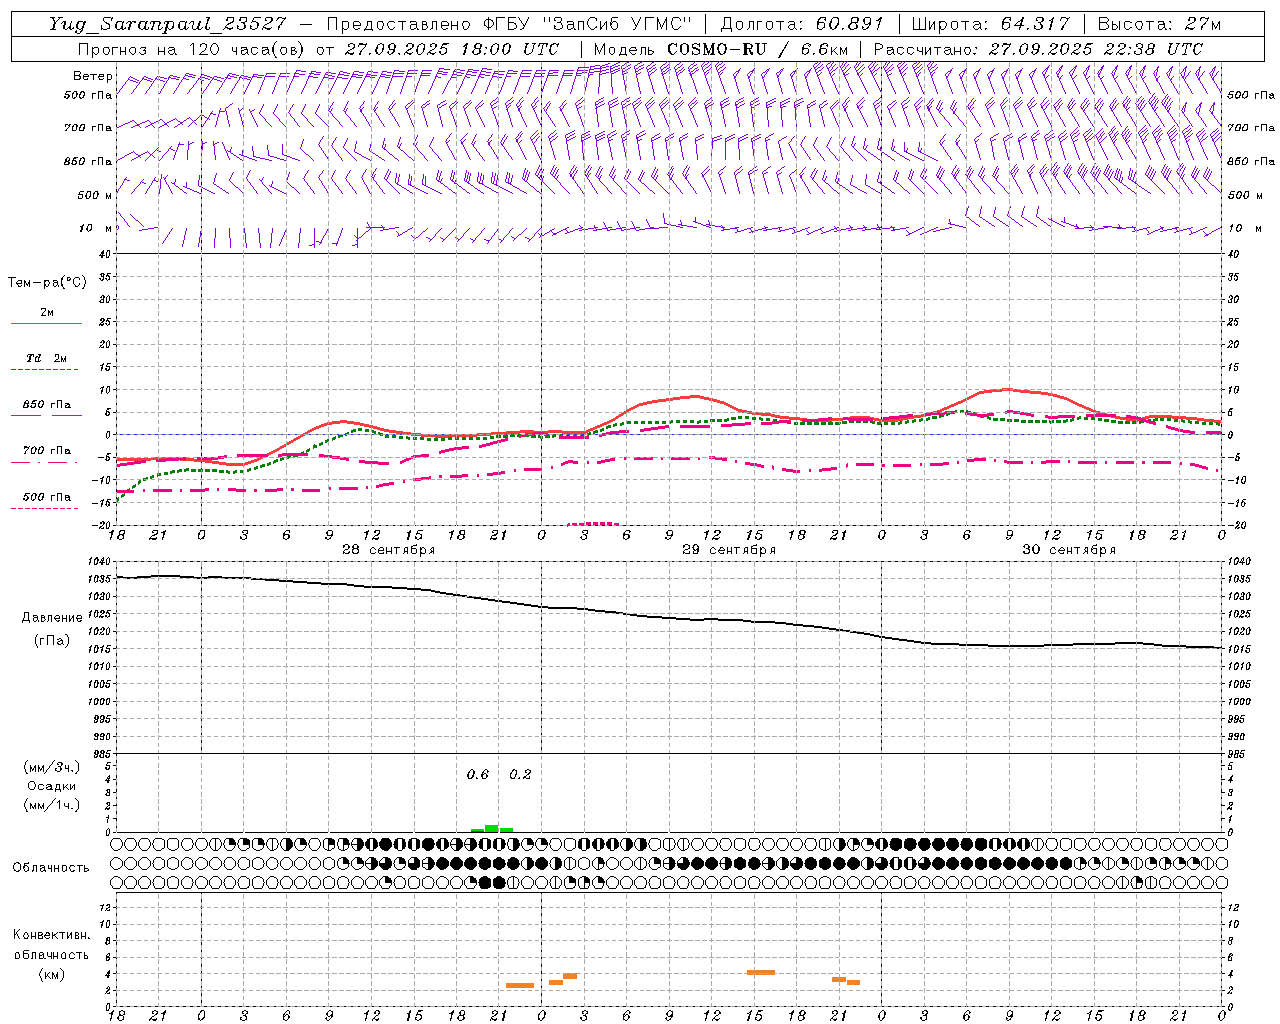Click the Ветер panel label
Screen dimensions: 1280x1024
click(x=92, y=76)
